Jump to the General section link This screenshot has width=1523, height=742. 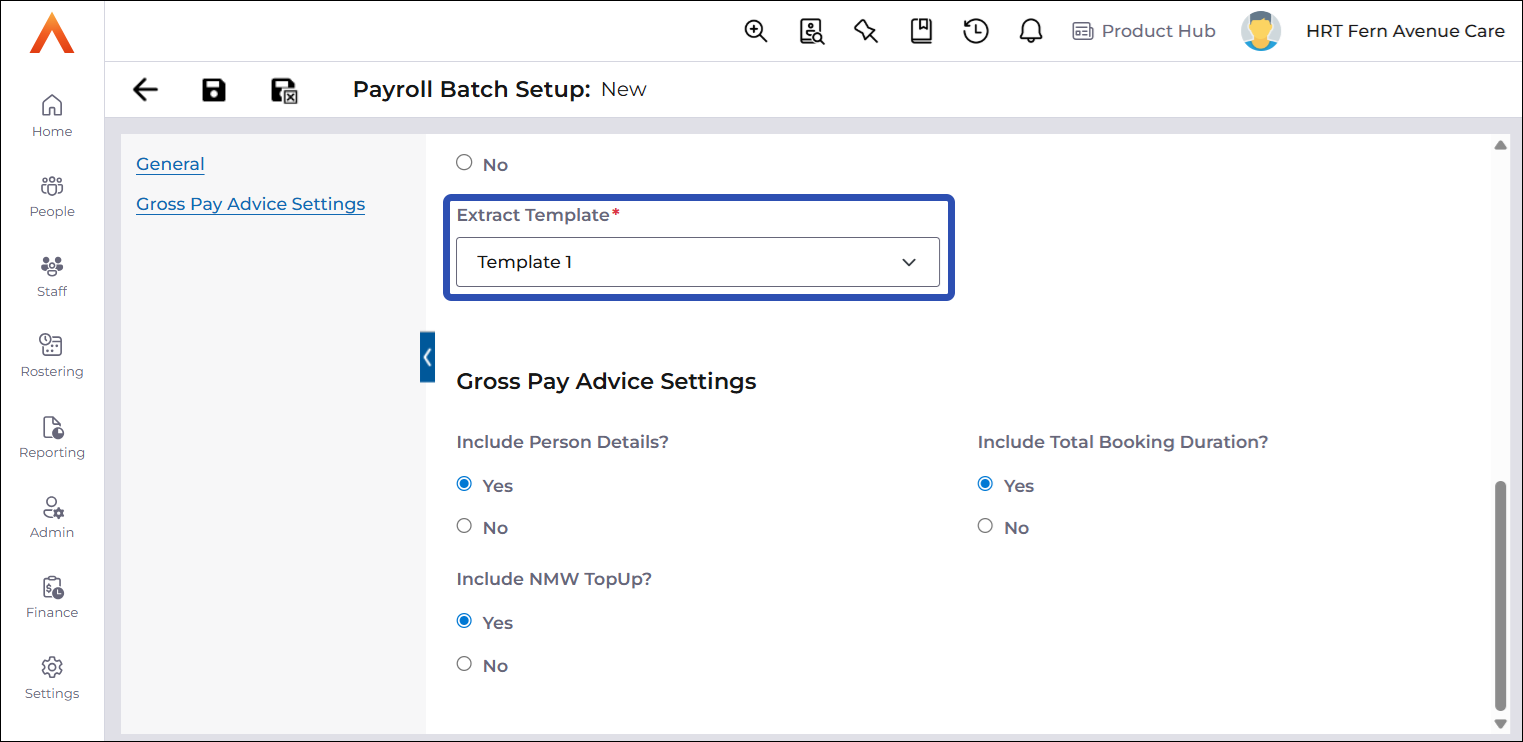[170, 164]
